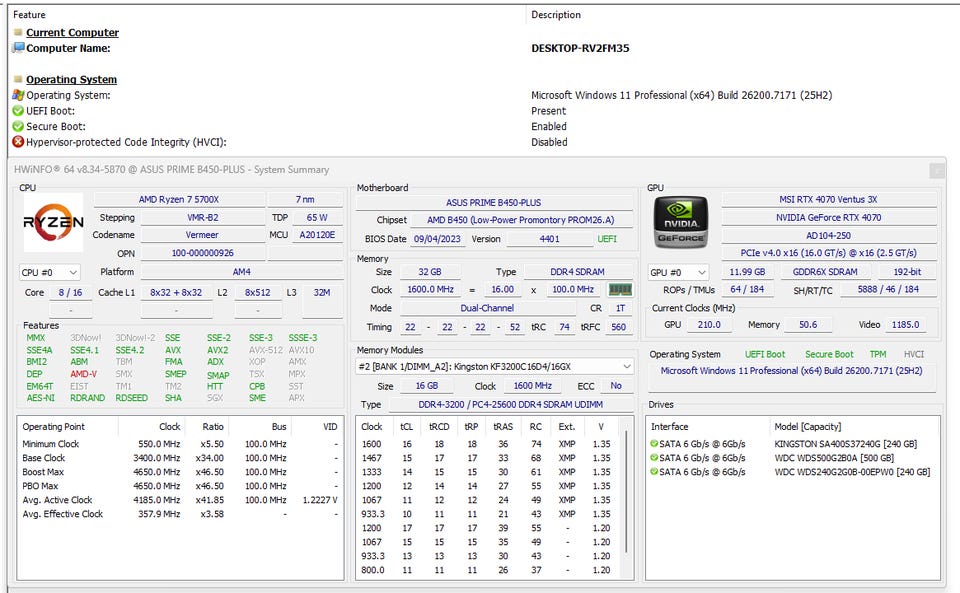This screenshot has width=960, height=593.
Task: Select the Current Computer tree heading
Action: click(72, 33)
